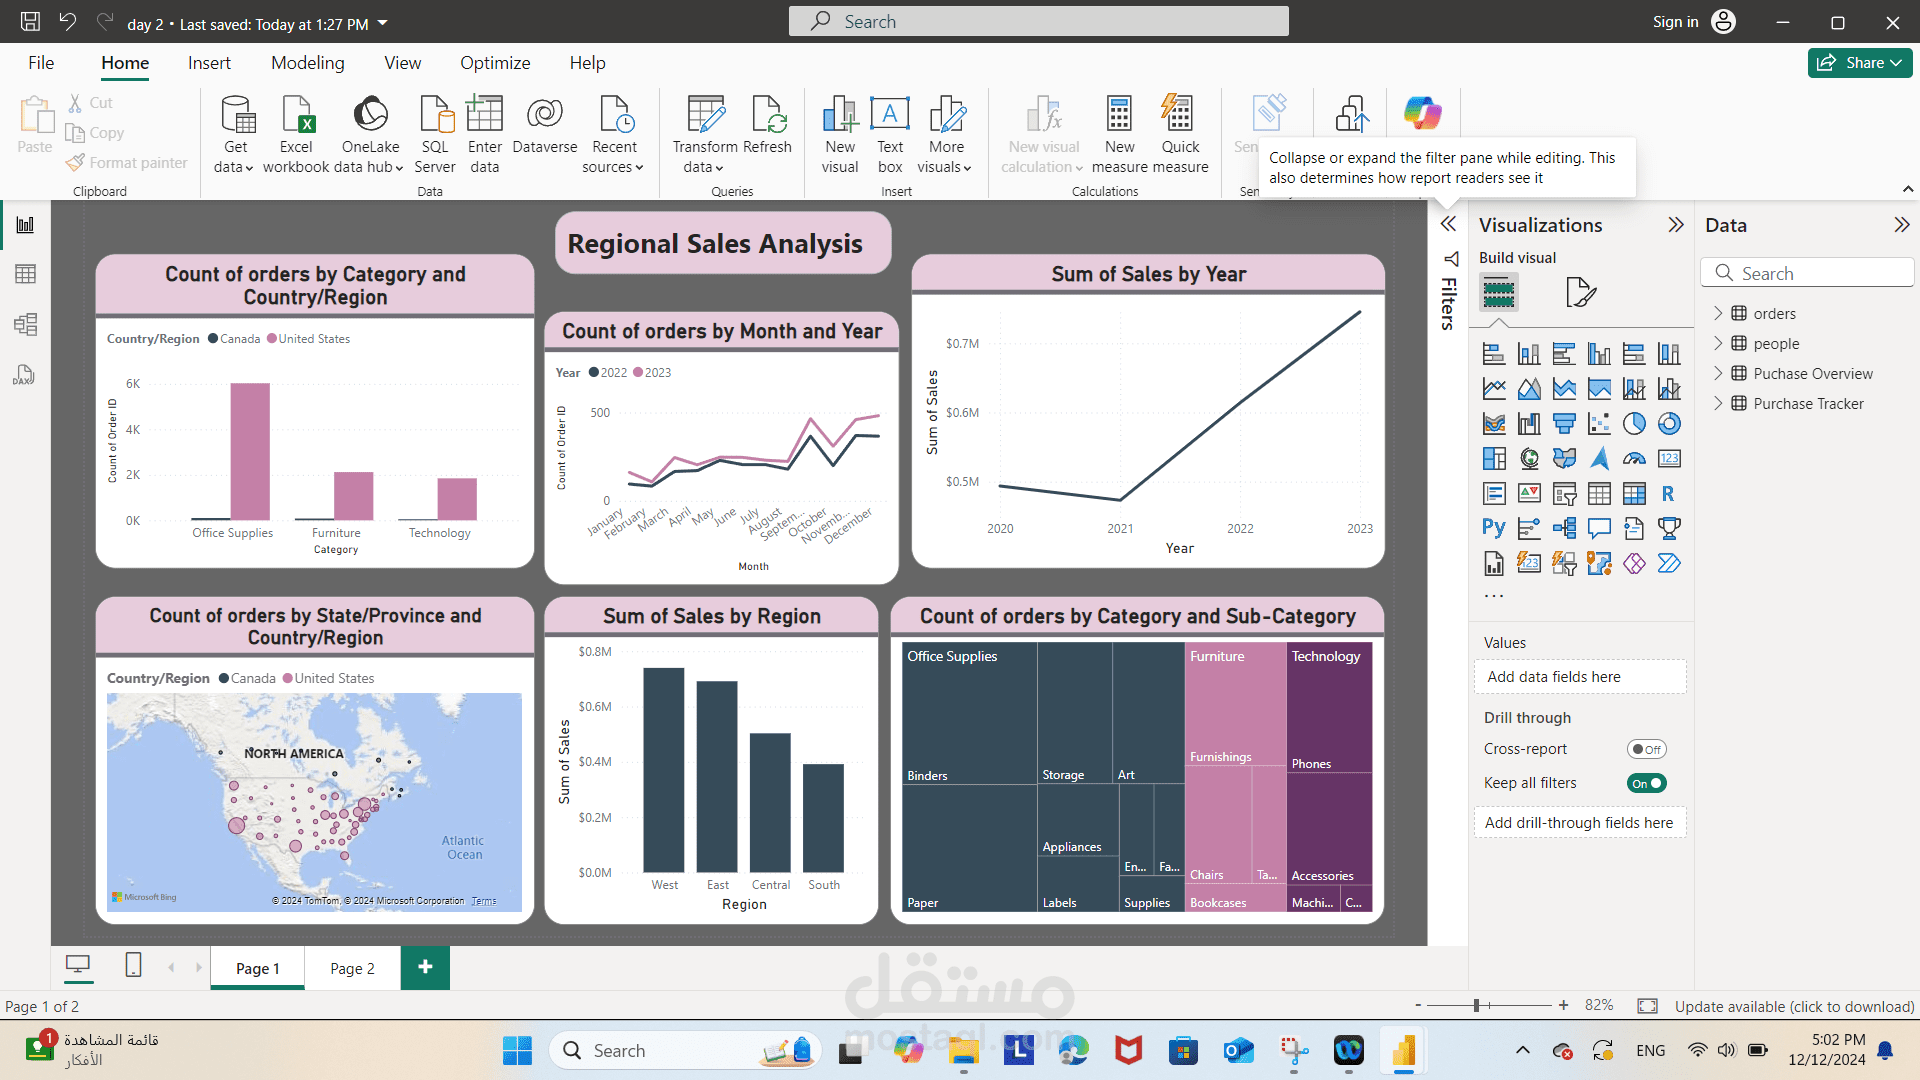Click the Save icon in title bar
The image size is (1920, 1080).
tap(30, 21)
